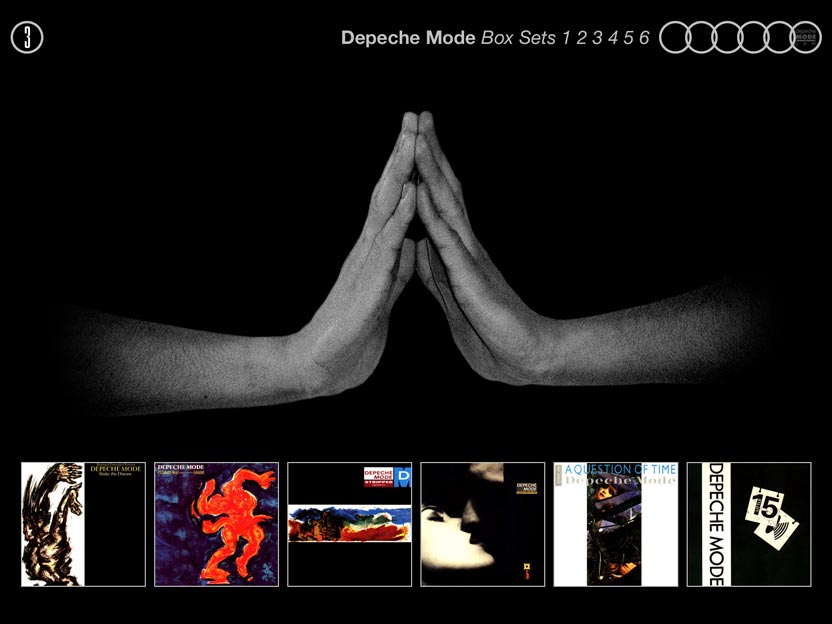832x624 pixels.
Task: Click the first empty circle icon
Action: pos(675,37)
